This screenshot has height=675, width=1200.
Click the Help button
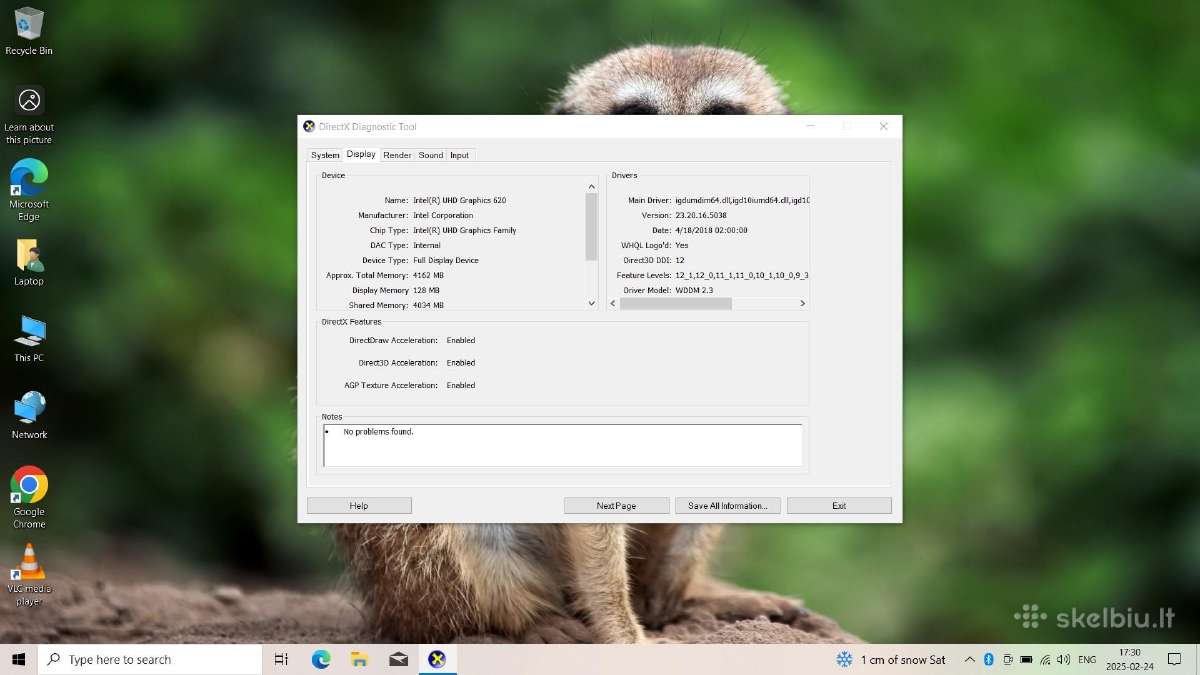pos(359,506)
